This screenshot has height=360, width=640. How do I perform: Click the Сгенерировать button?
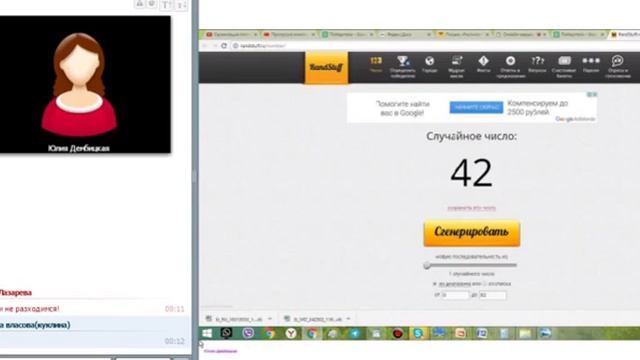(x=471, y=233)
